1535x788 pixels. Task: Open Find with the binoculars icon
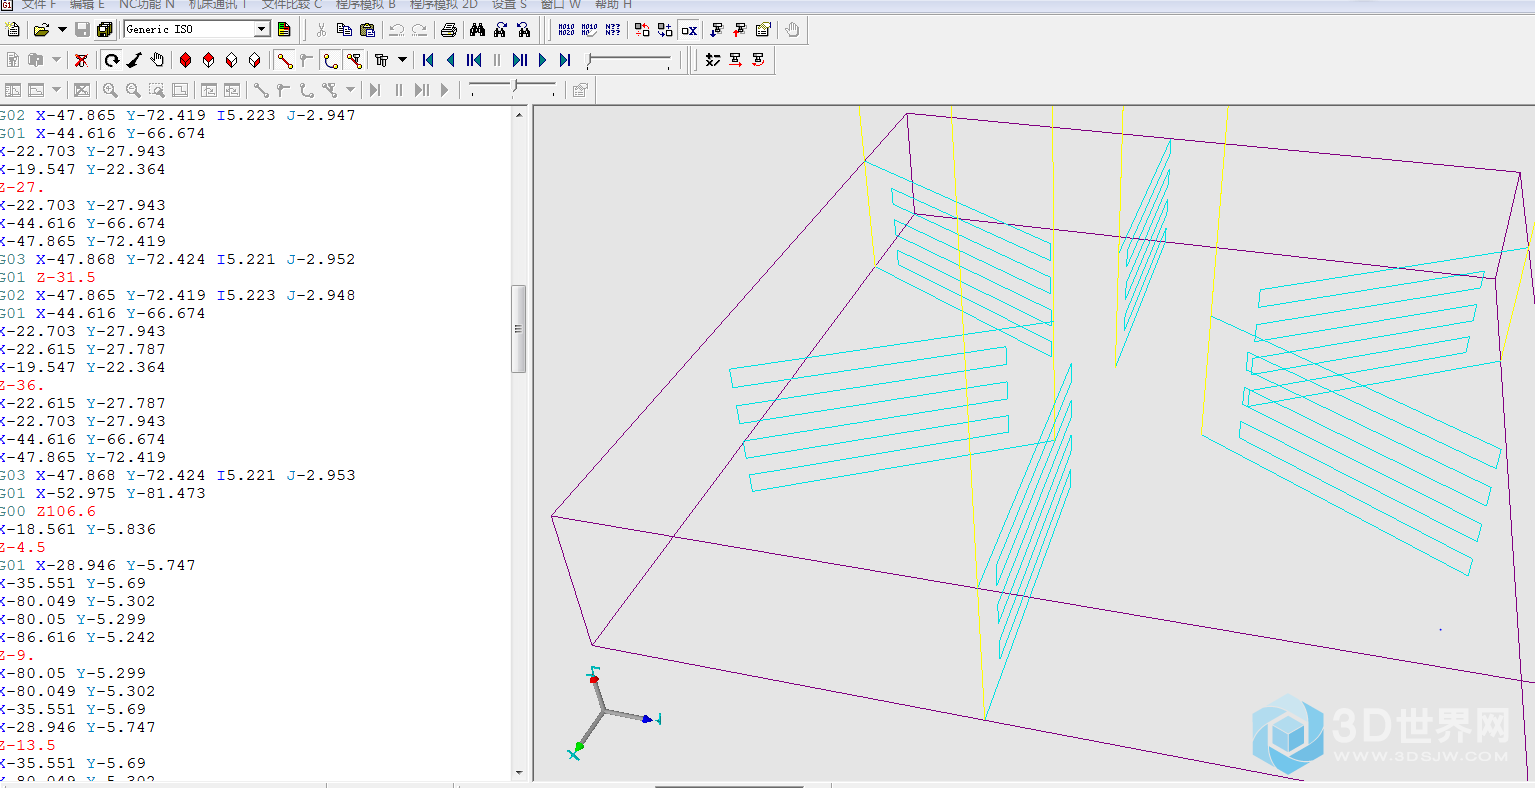tap(477, 30)
